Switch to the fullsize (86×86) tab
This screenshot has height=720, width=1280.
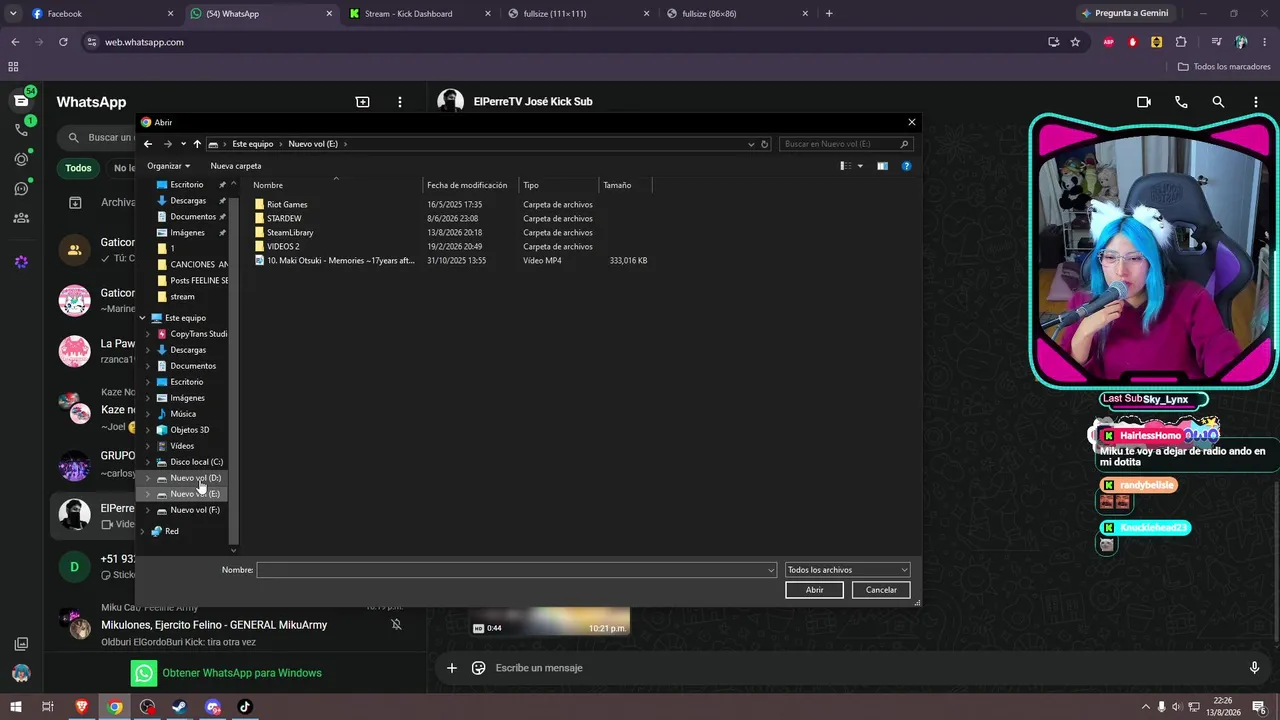(x=738, y=14)
